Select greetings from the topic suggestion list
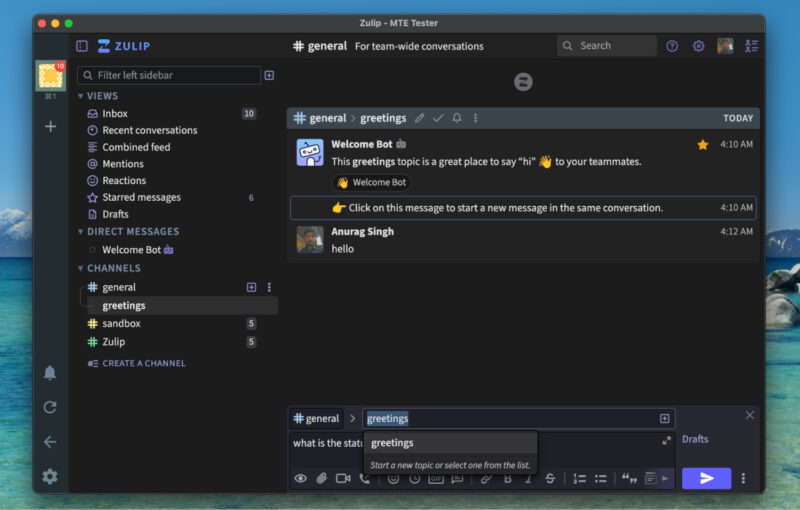 392,443
